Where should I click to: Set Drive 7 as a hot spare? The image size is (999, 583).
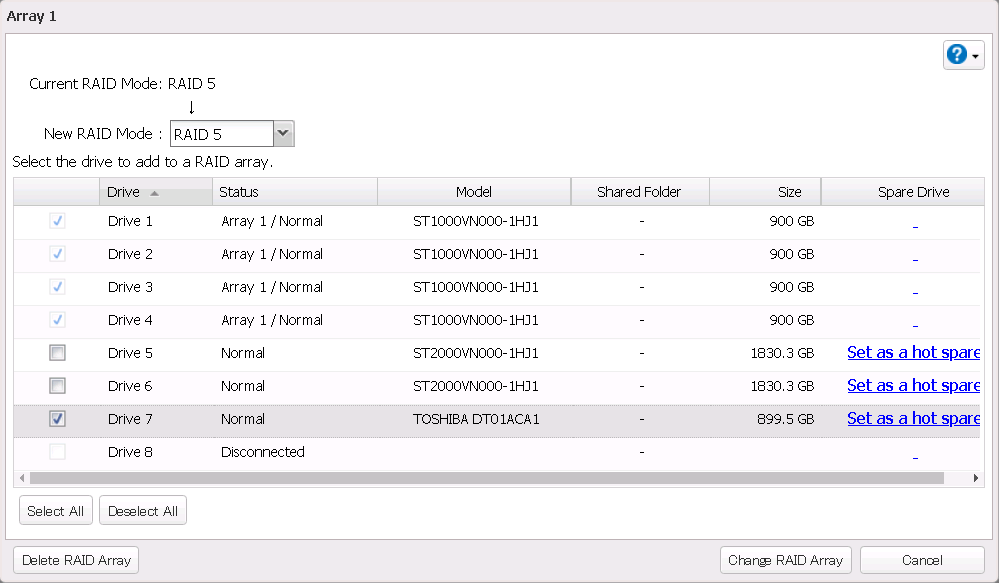tap(912, 419)
